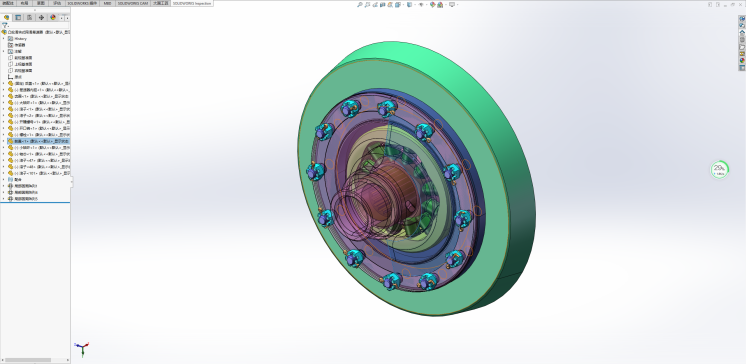Switch to the Sketch (草图) tab
This screenshot has width=746, height=364.
(x=41, y=3)
